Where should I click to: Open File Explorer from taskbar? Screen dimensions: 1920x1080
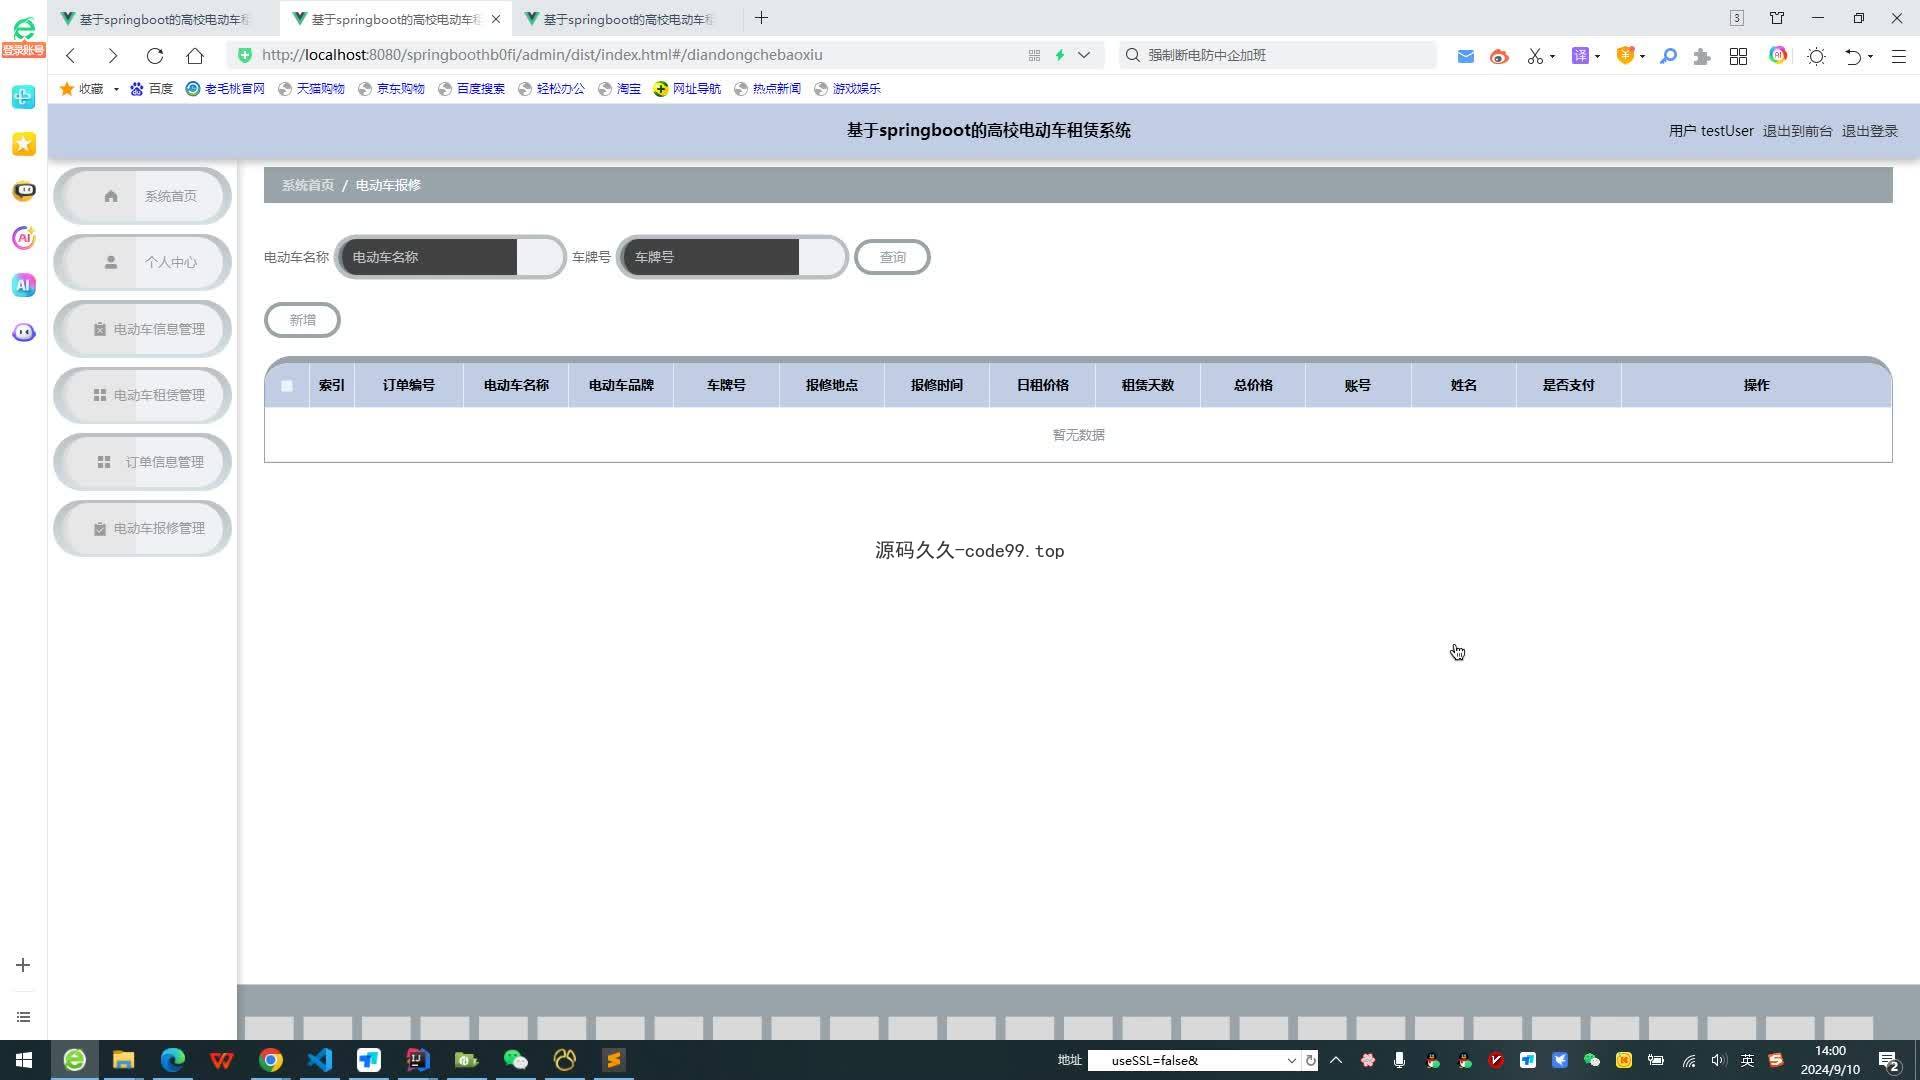[123, 1060]
